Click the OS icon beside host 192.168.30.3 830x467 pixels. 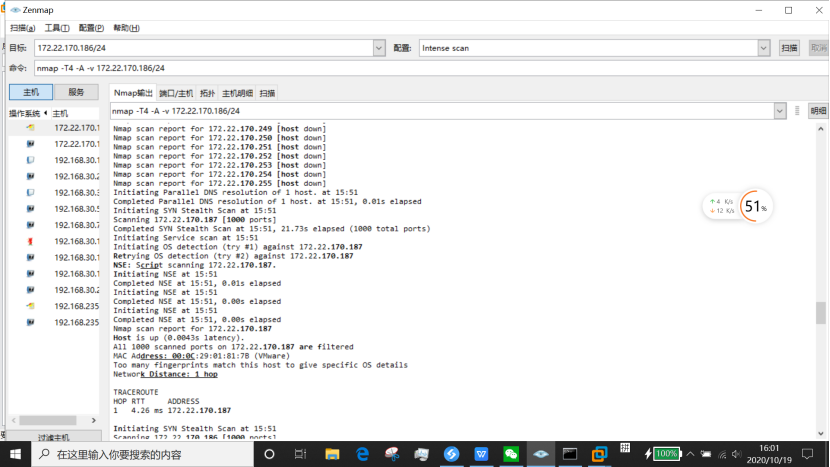30,193
